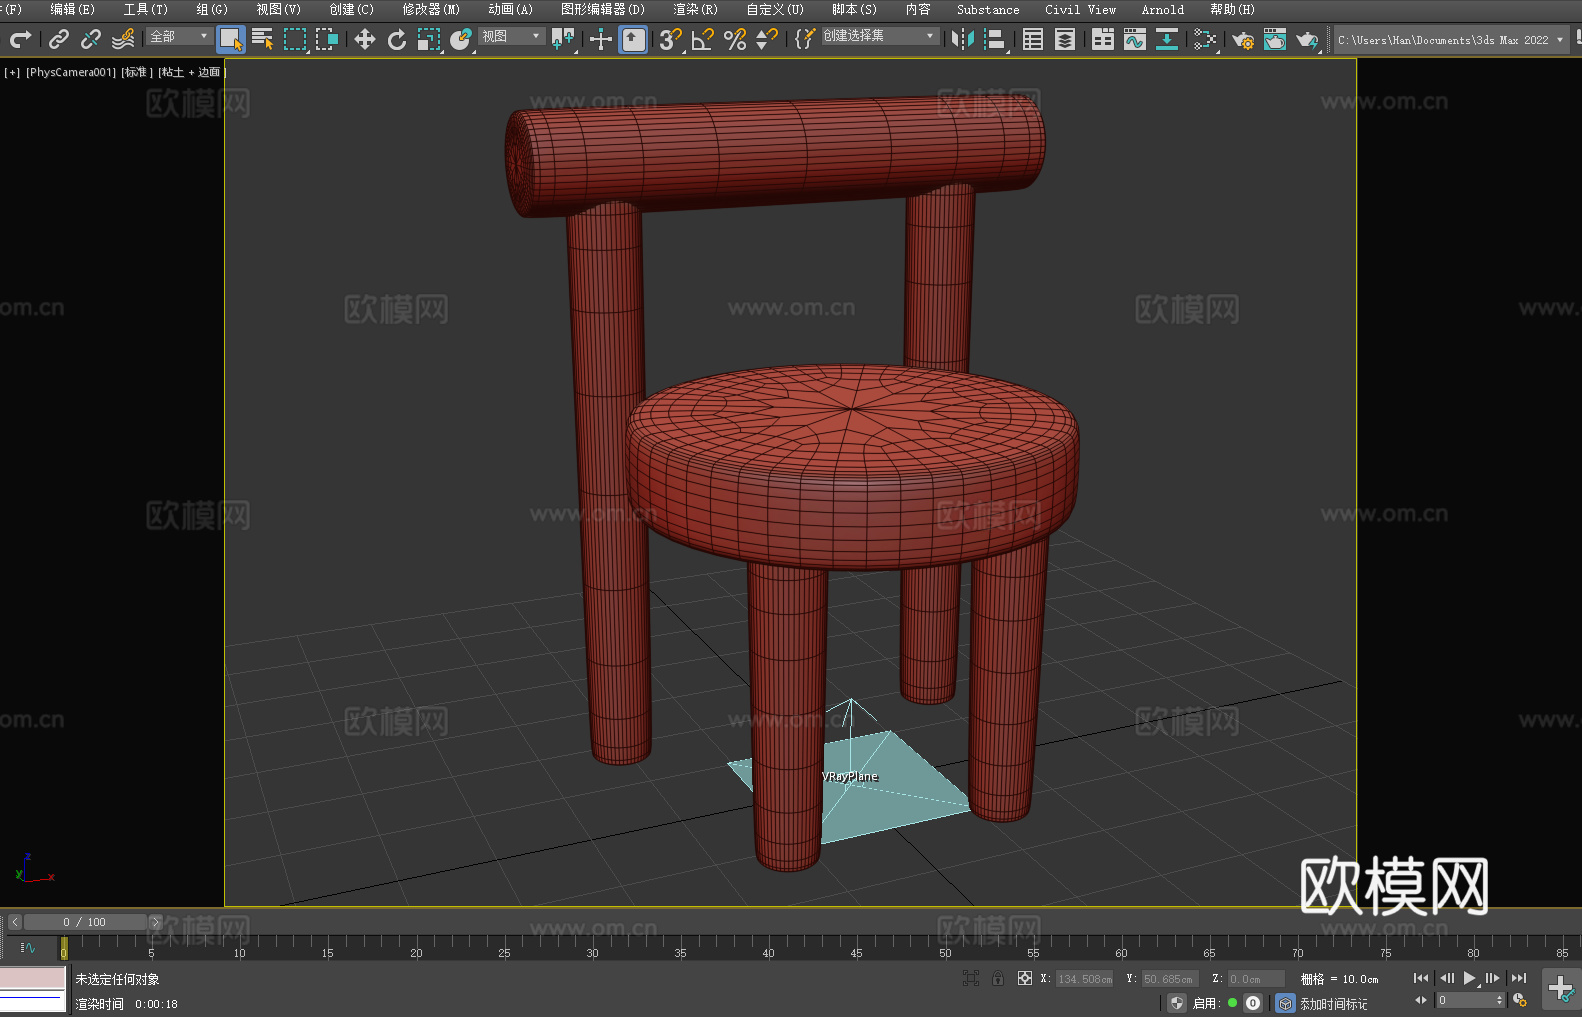Screen dimensions: 1582x1017
Task: Click the Mirror tool icon
Action: (963, 40)
